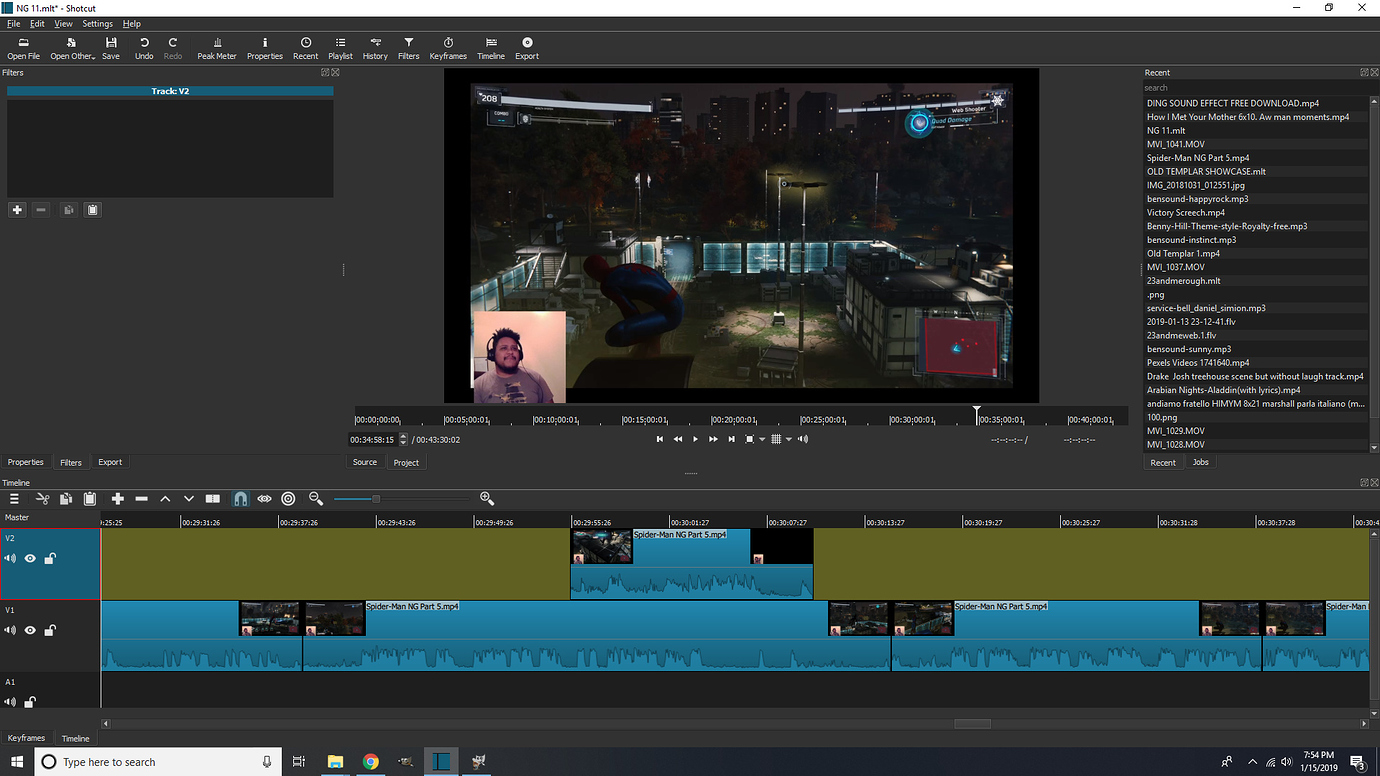This screenshot has width=1380, height=776.
Task: Open the Edit menu
Action: (37, 23)
